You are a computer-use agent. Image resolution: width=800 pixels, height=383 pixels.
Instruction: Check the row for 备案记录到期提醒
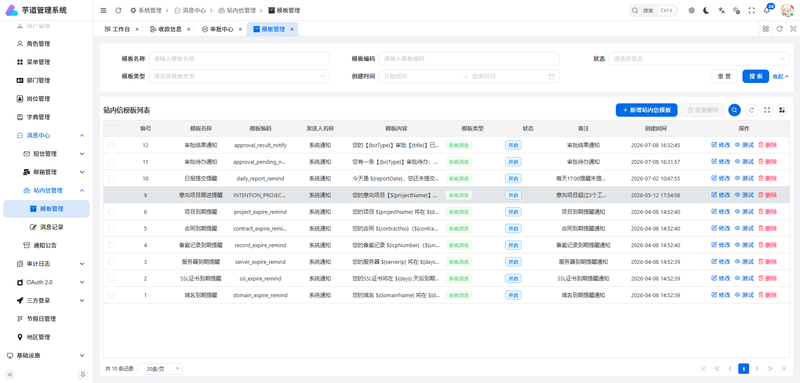pos(111,245)
